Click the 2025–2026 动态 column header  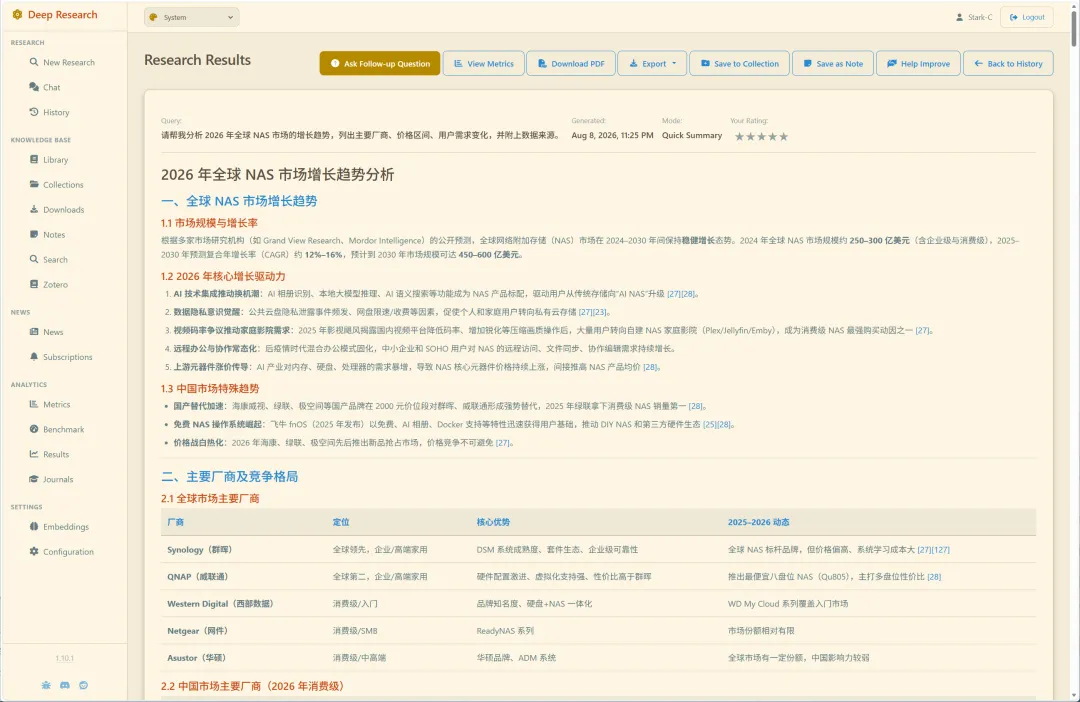pos(758,522)
